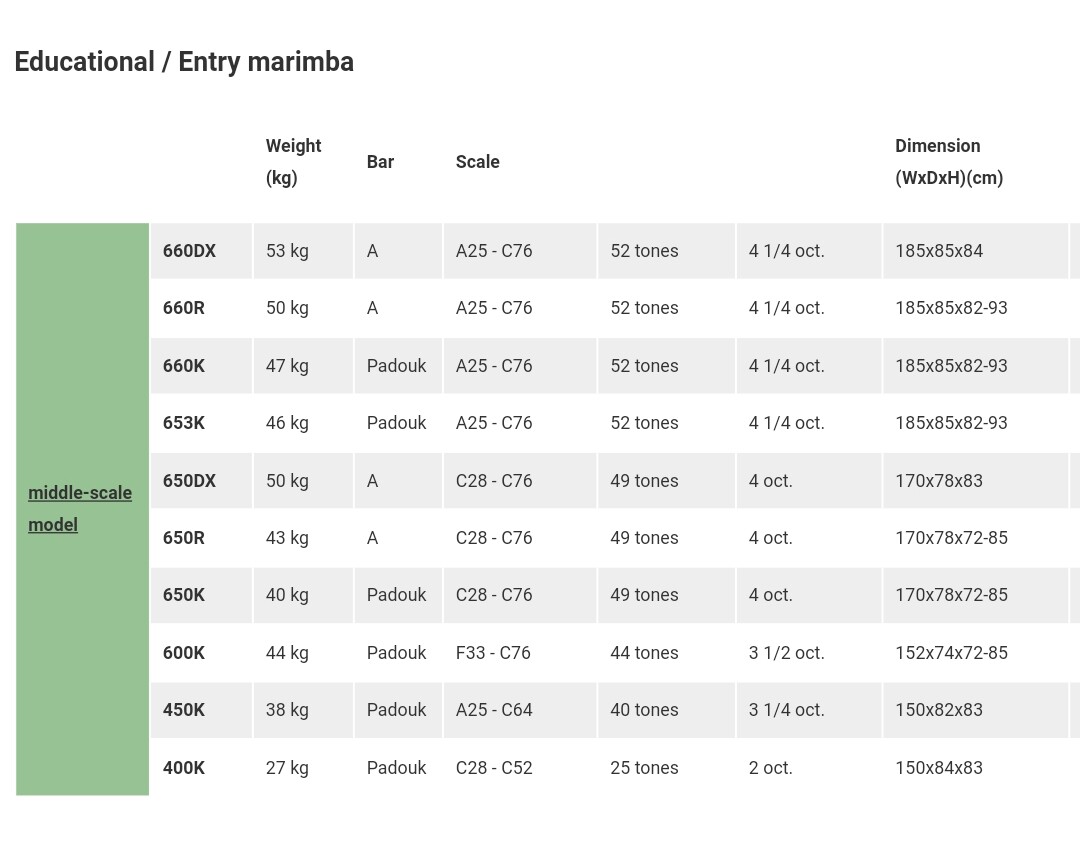Click the 152x74x72-85 dimension cell

951,653
